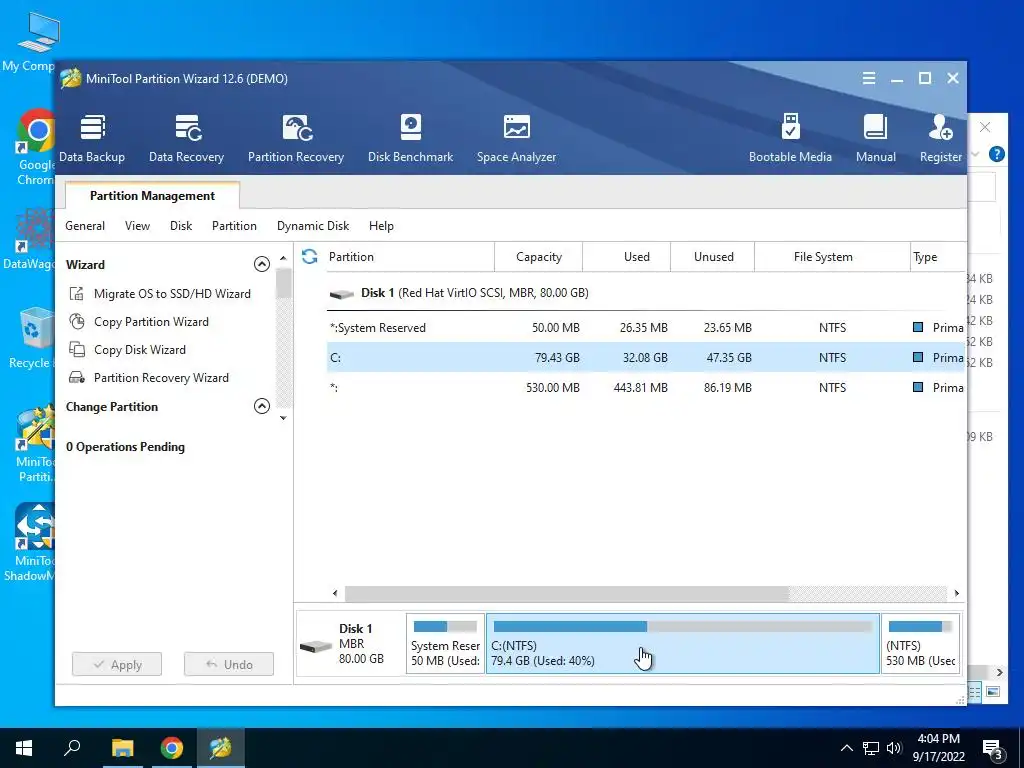Viewport: 1024px width, 768px height.
Task: Start the Disk Benchmark tool
Action: 410,138
